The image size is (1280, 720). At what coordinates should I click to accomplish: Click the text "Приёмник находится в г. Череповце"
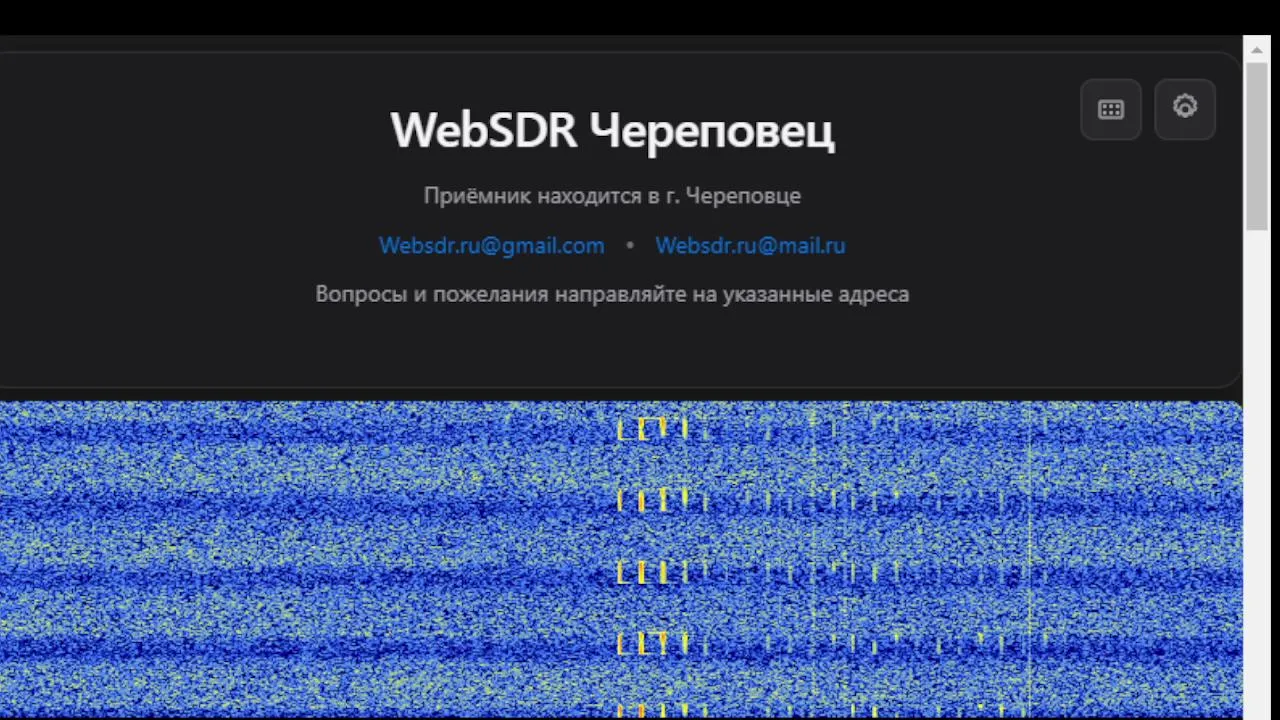612,196
